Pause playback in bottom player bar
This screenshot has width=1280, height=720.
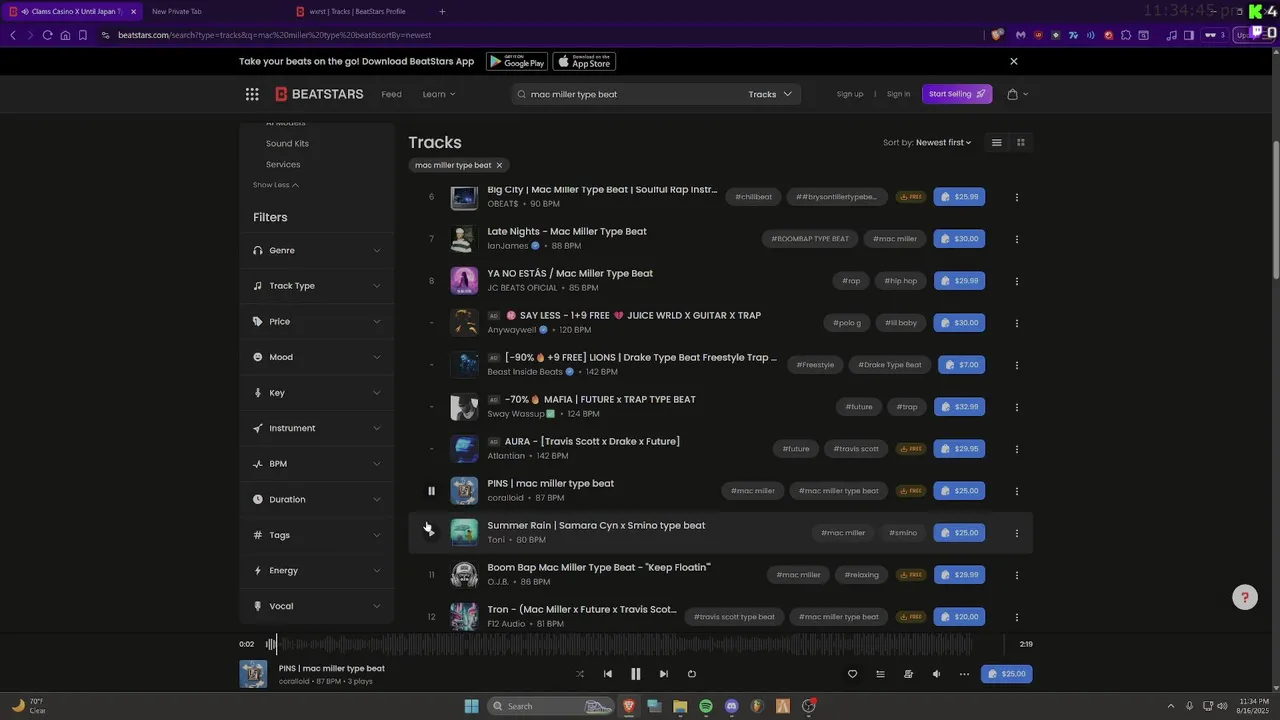tap(635, 674)
